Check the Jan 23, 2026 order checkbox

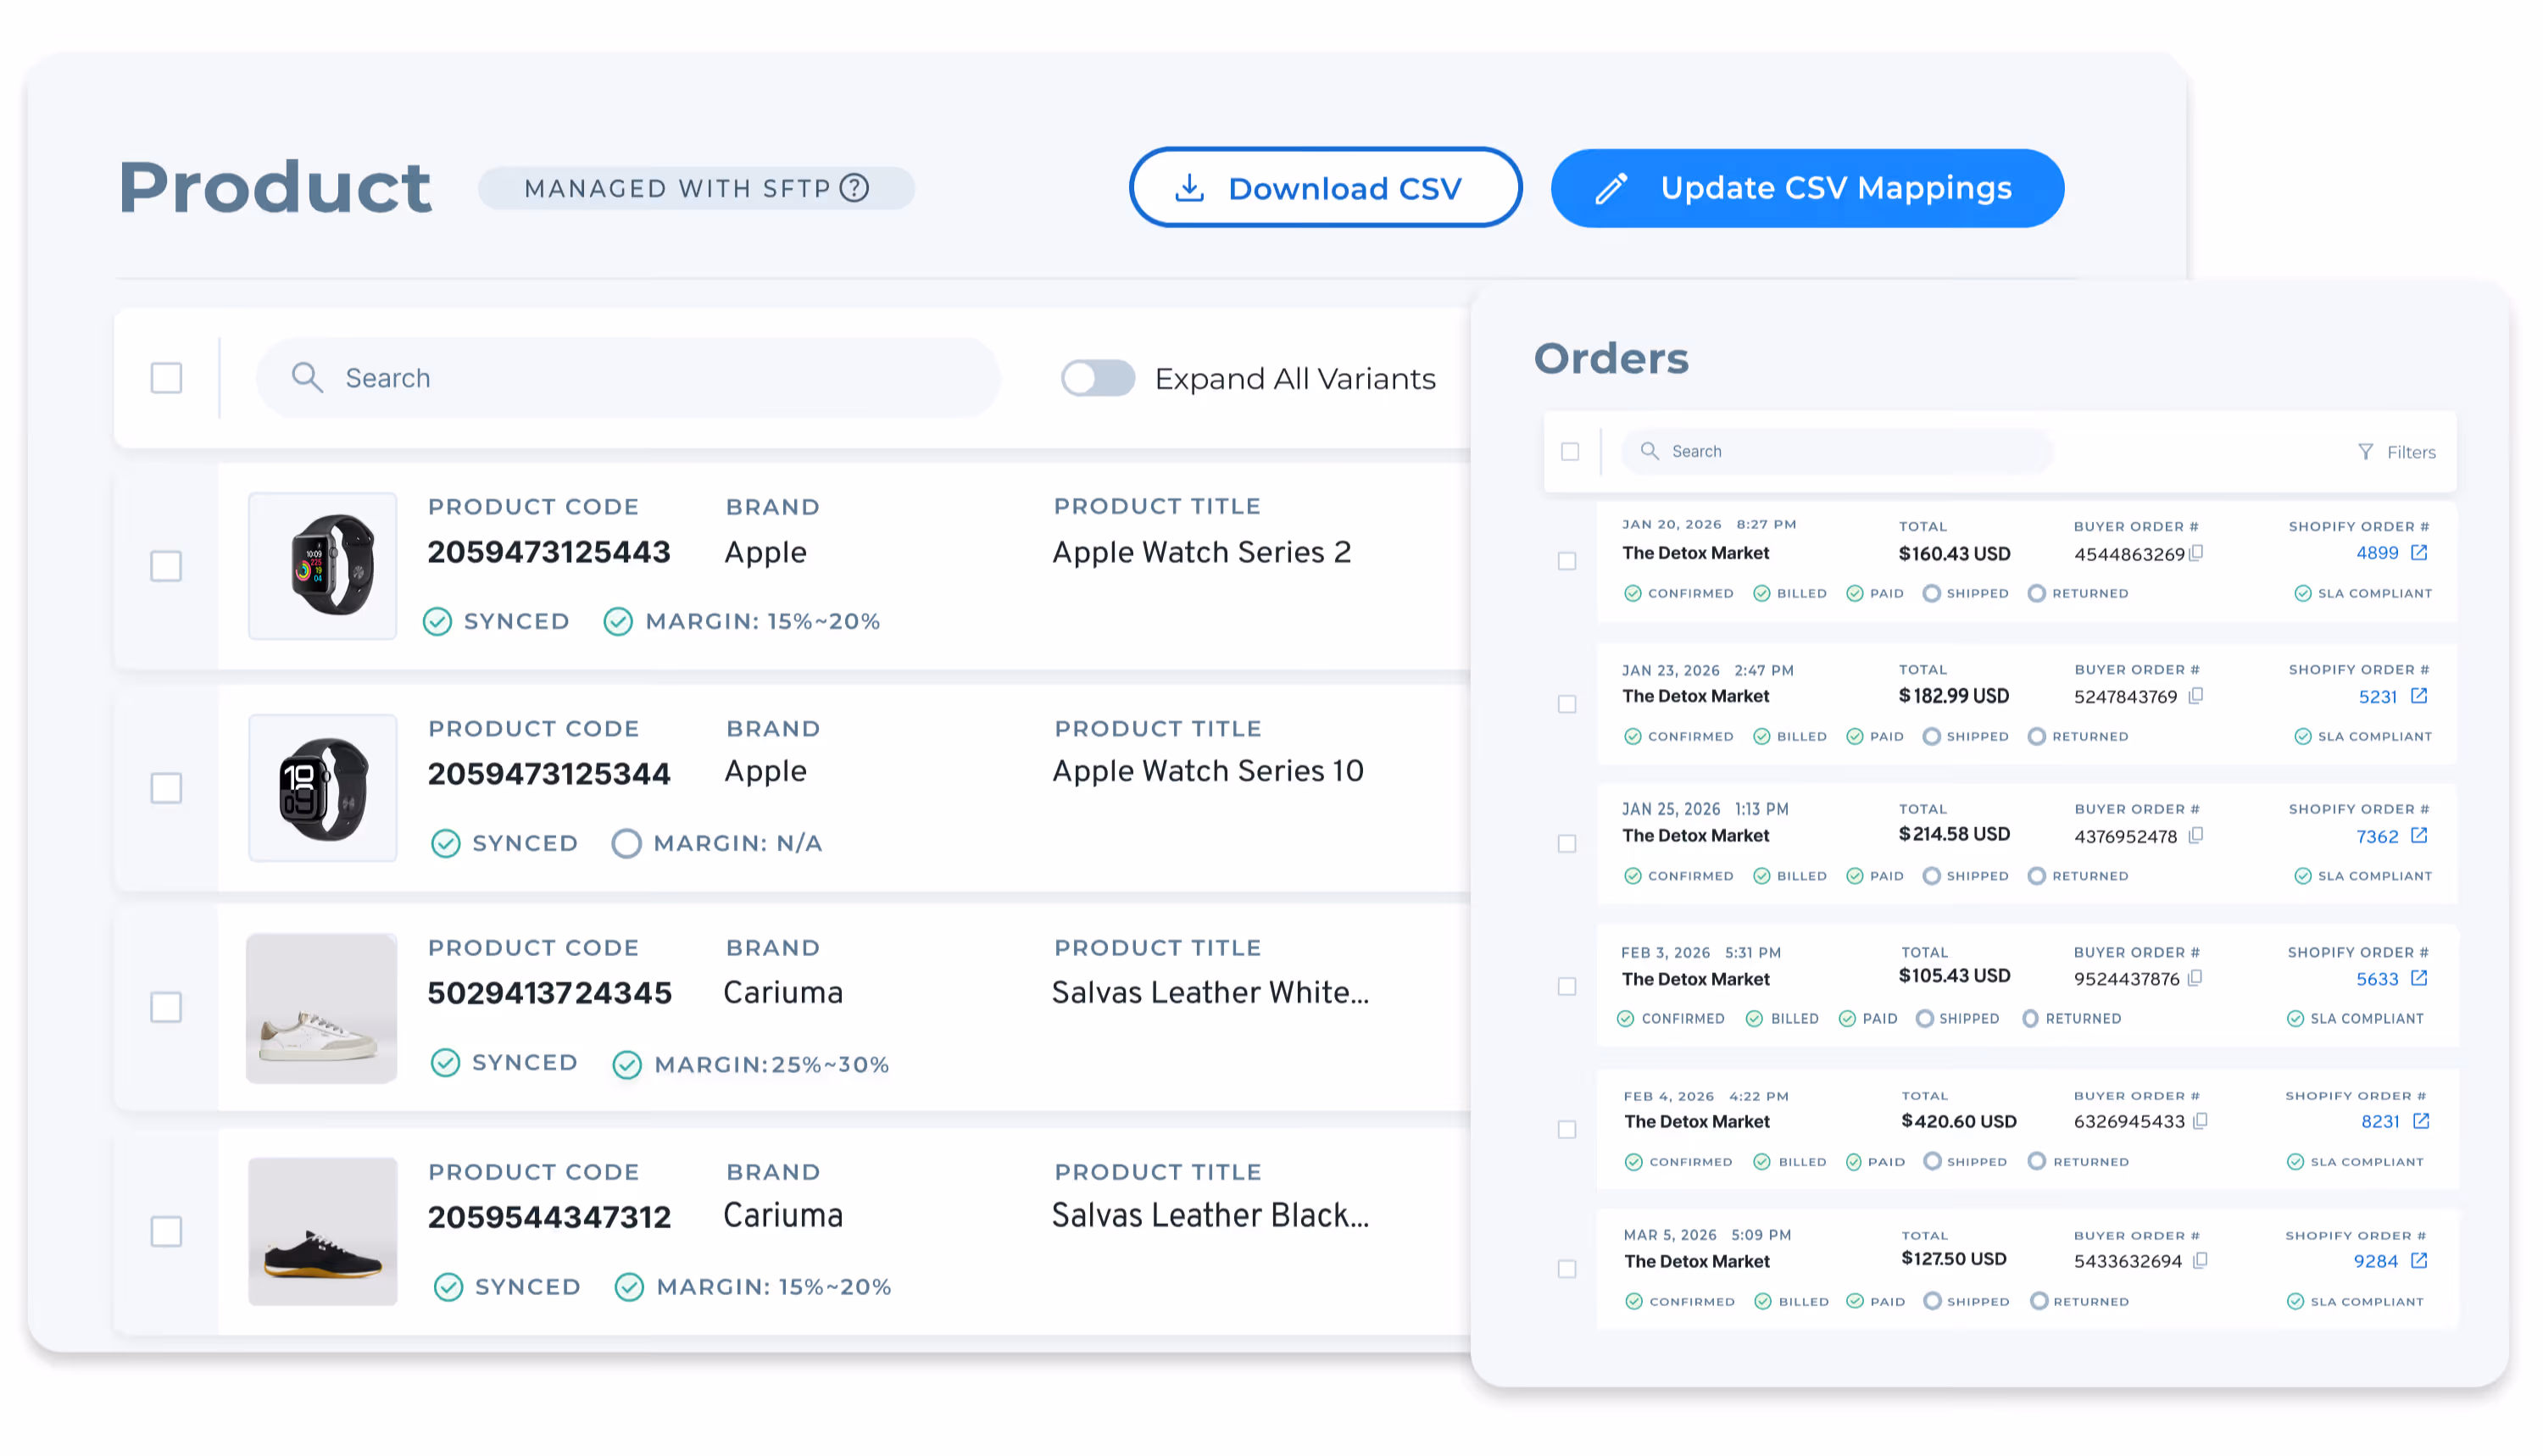point(1567,705)
